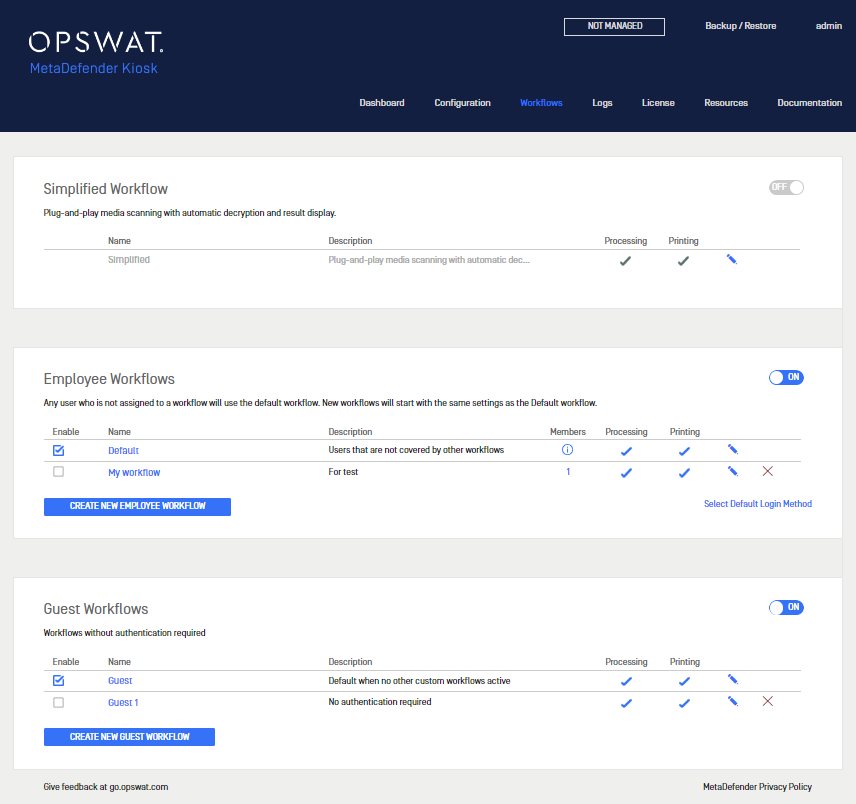Uncheck the Guest workflow enable checkbox
Image resolution: width=856 pixels, height=804 pixels.
(x=58, y=681)
